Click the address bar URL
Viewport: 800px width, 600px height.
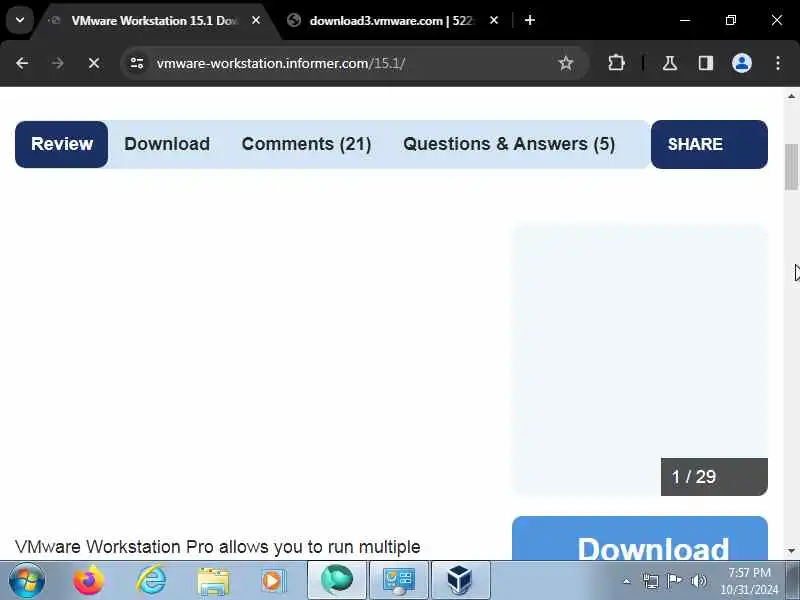281,63
